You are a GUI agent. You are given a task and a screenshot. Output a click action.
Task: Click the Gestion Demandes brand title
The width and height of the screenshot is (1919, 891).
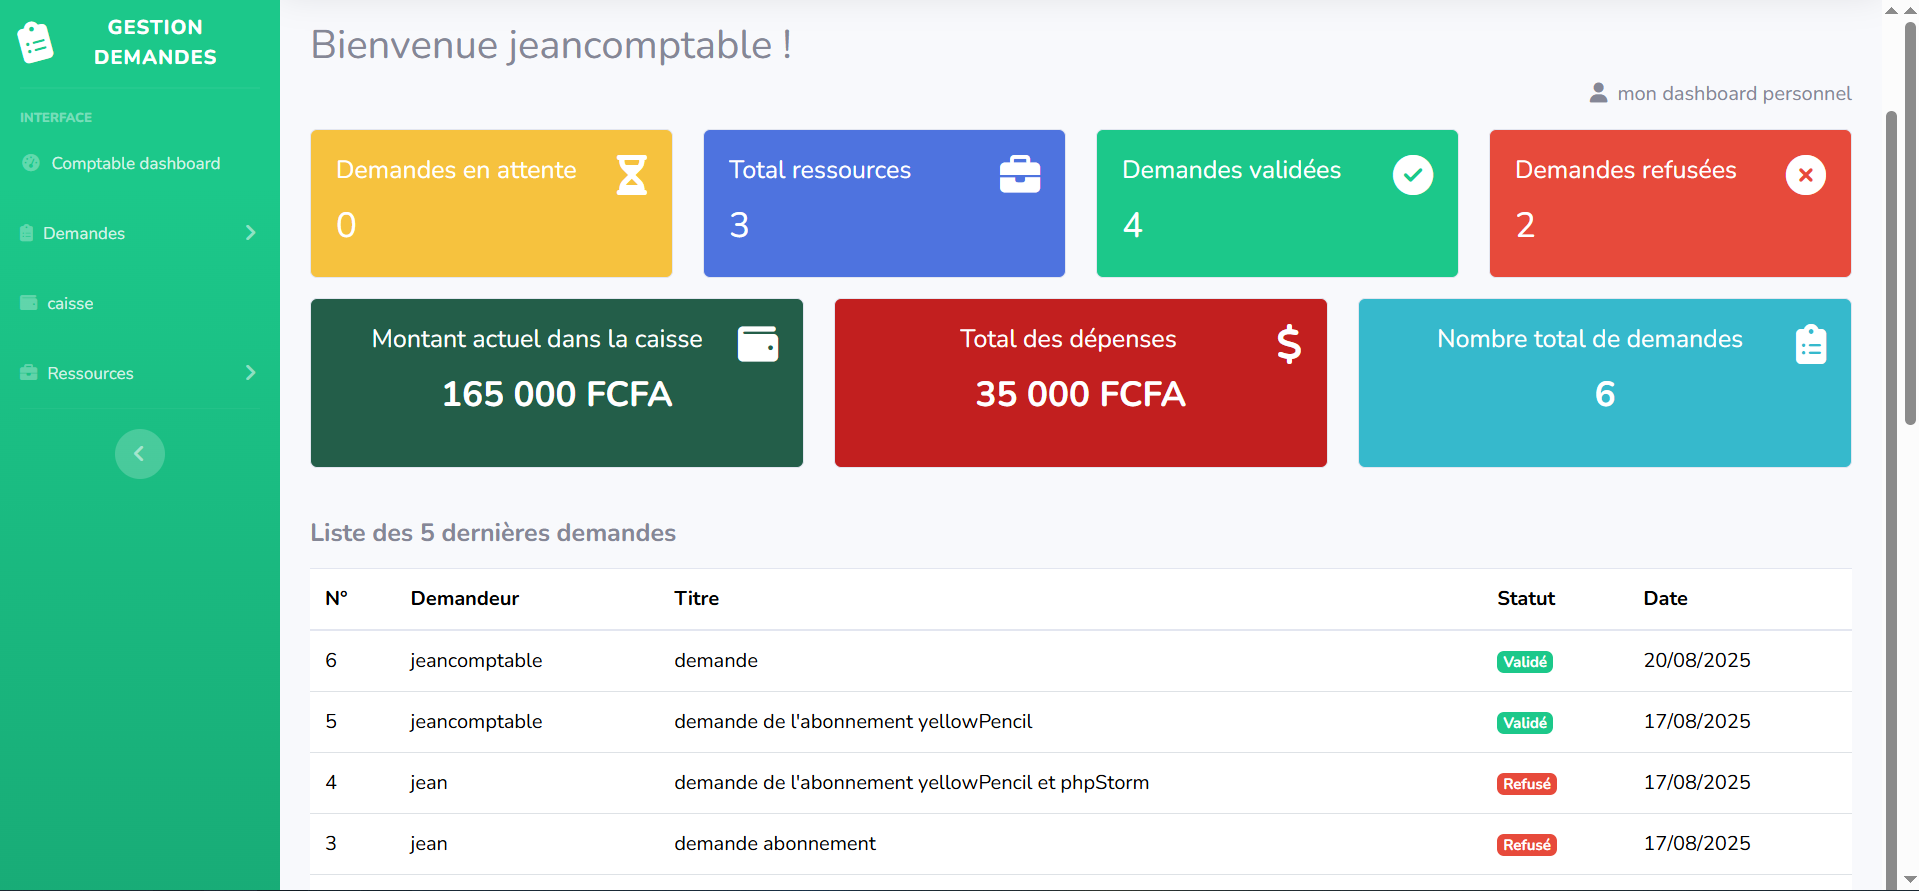(x=155, y=42)
